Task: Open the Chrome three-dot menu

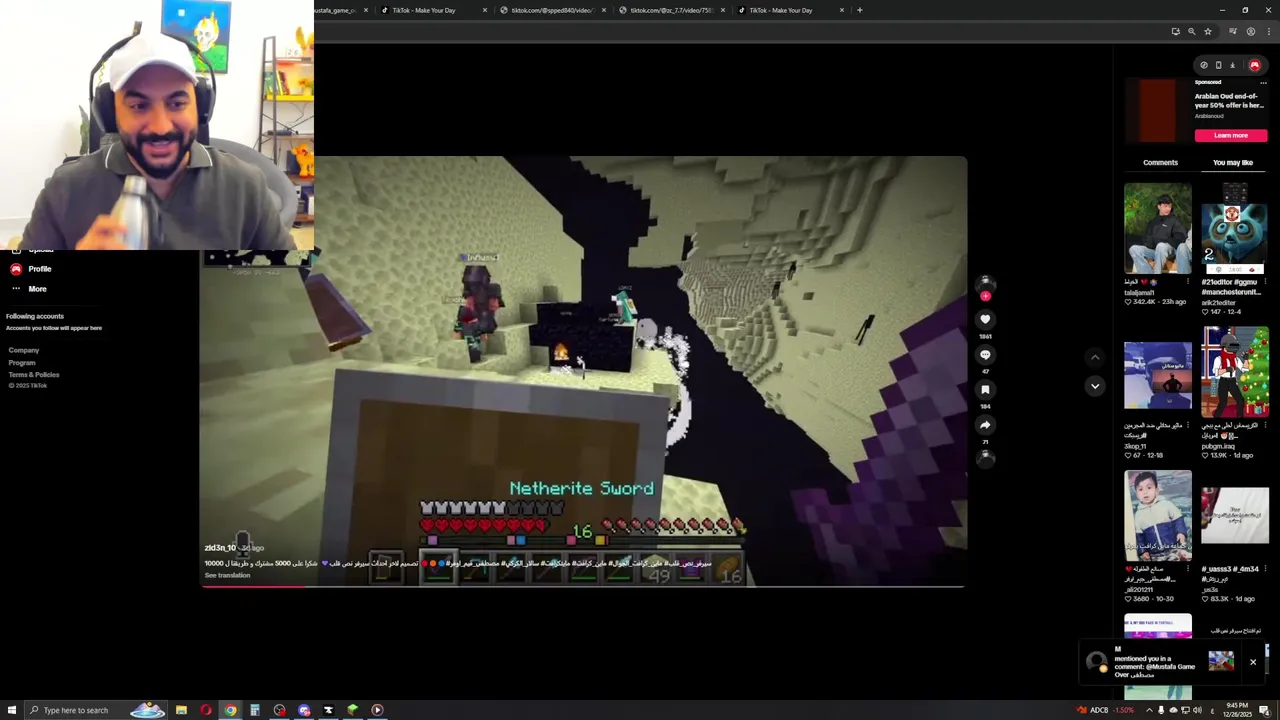Action: [1267, 31]
